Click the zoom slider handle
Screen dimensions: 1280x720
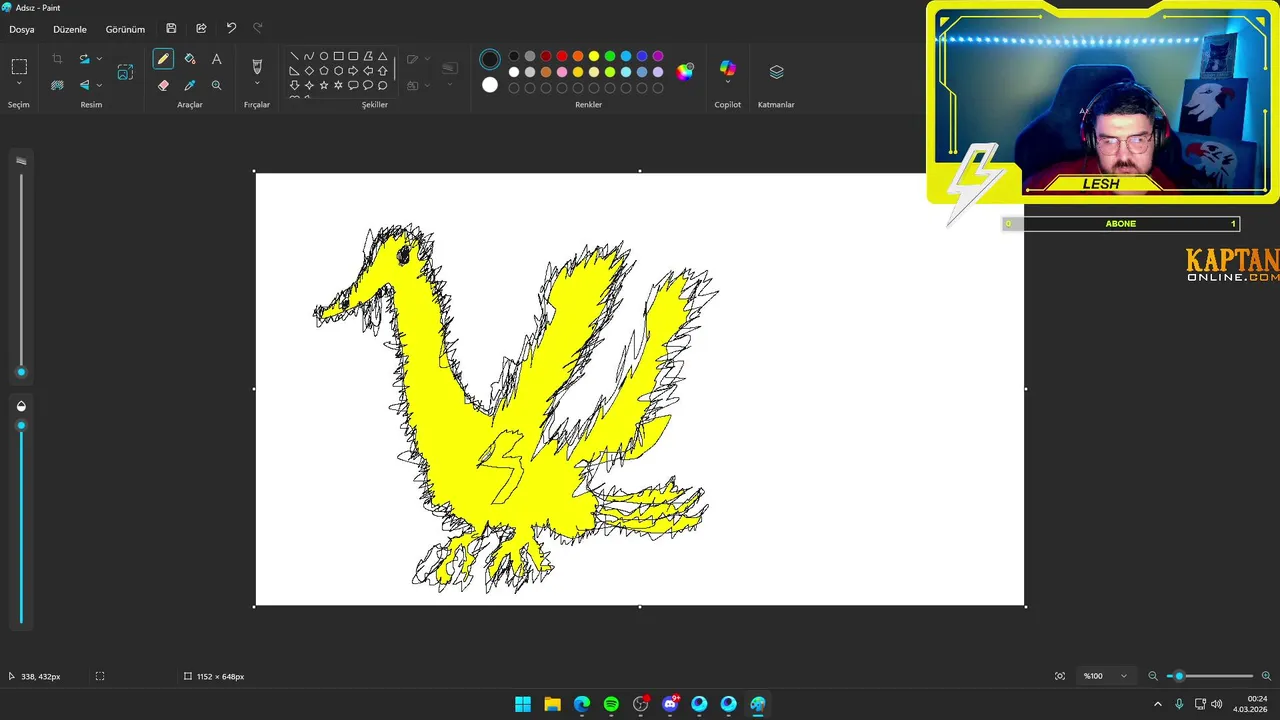[x=1179, y=676]
